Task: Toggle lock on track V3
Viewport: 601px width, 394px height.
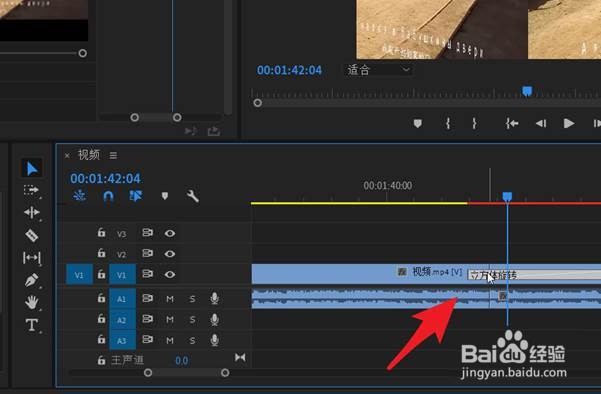Action: coord(101,233)
